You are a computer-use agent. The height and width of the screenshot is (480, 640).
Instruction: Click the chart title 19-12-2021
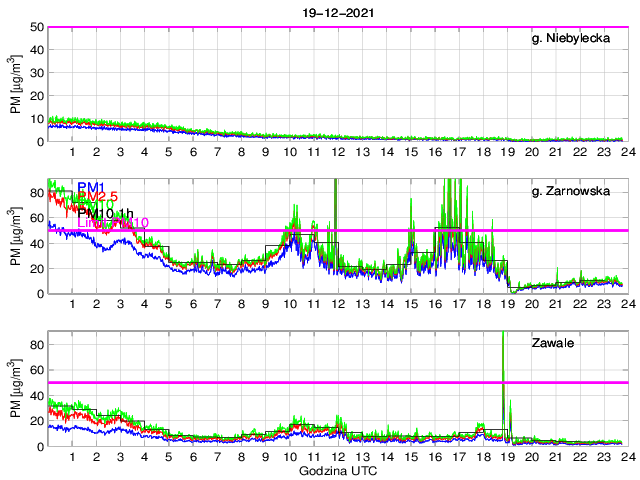[x=338, y=13]
